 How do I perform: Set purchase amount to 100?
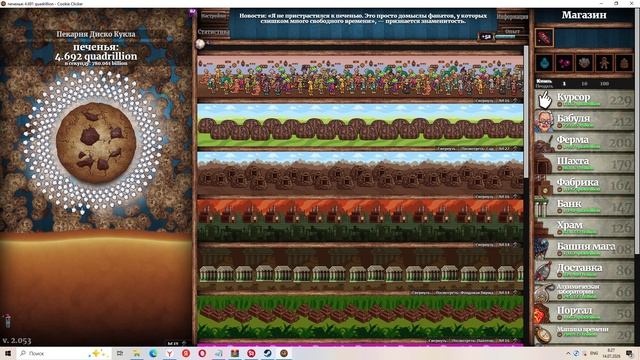604,84
